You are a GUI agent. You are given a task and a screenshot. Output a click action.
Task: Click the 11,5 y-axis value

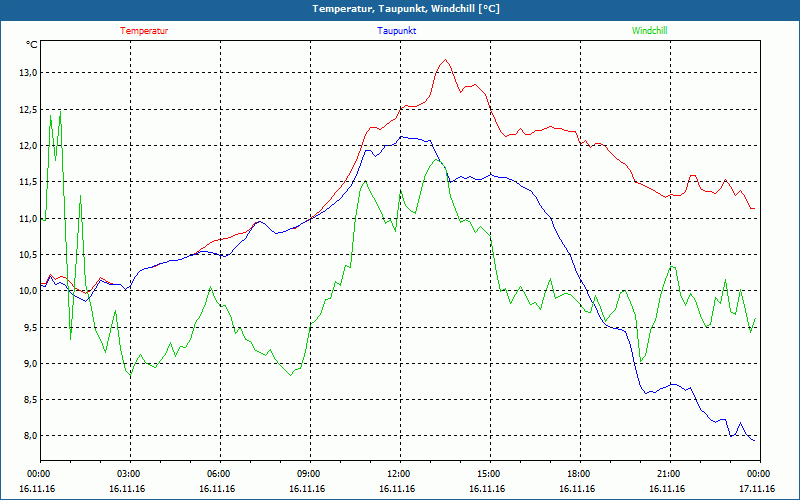point(29,182)
